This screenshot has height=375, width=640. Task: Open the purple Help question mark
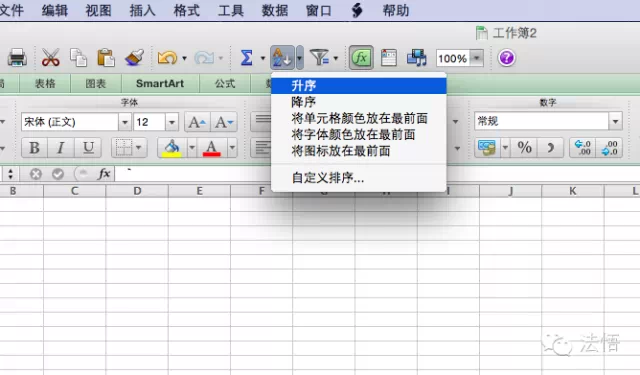(507, 58)
